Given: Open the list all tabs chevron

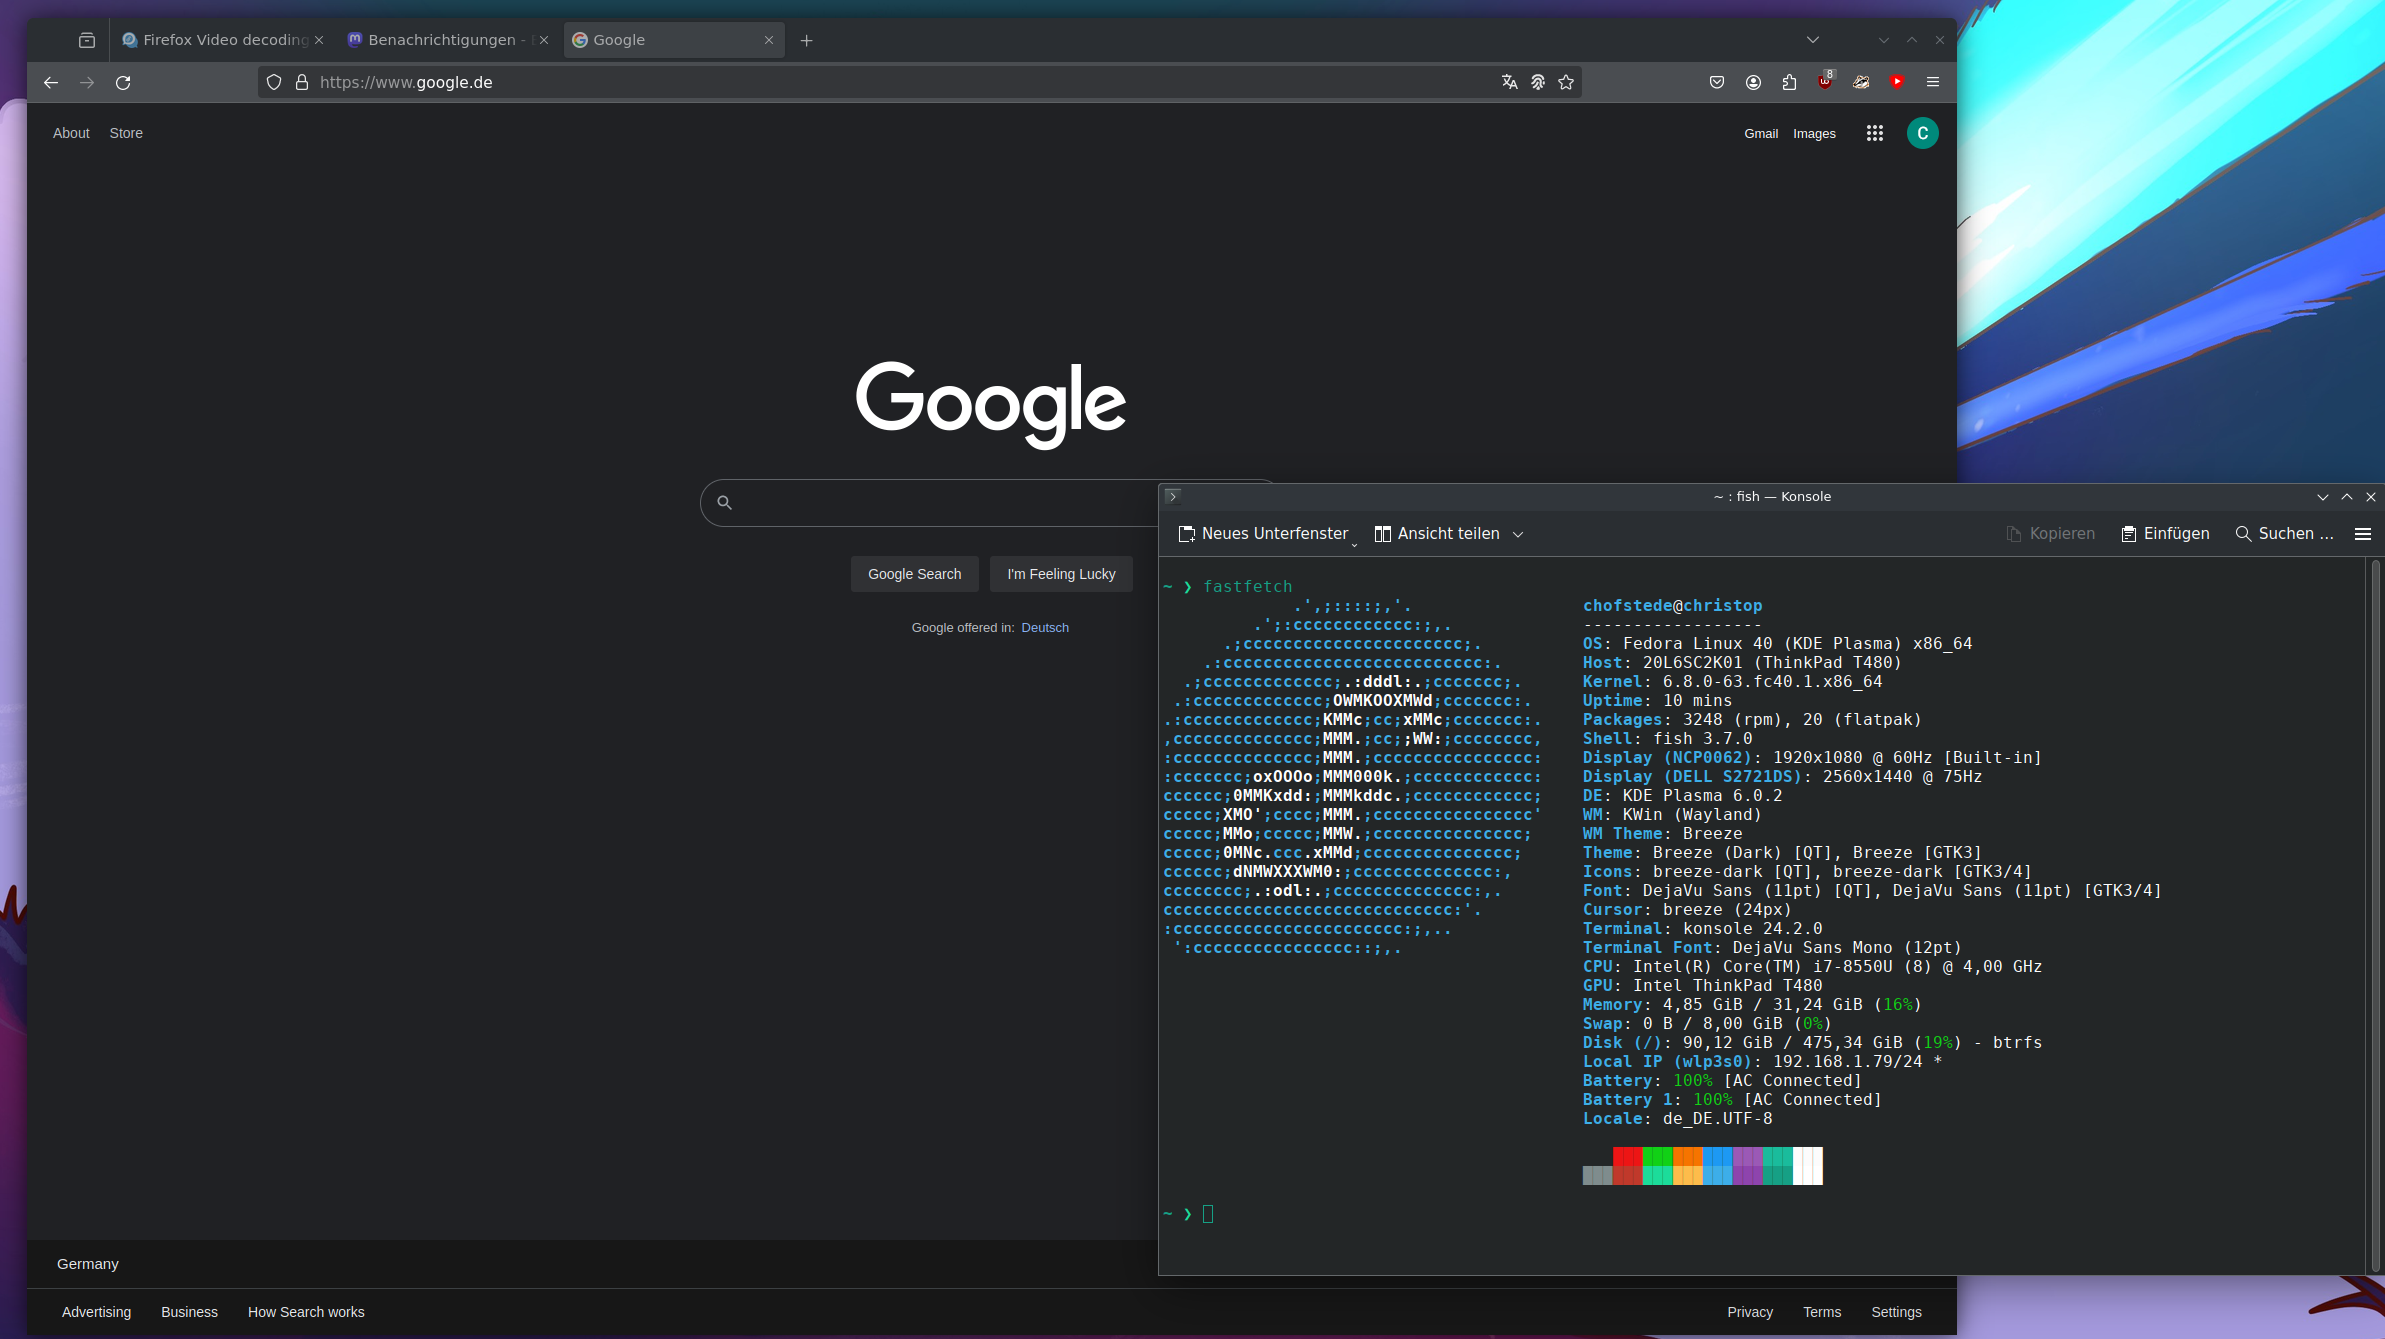Looking at the screenshot, I should [1813, 40].
